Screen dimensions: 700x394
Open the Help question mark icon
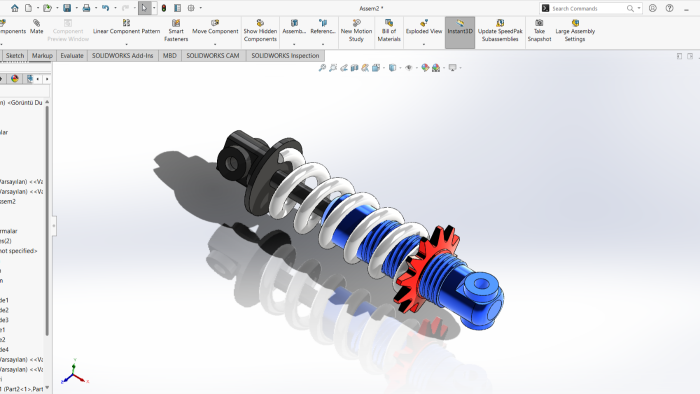(x=669, y=8)
